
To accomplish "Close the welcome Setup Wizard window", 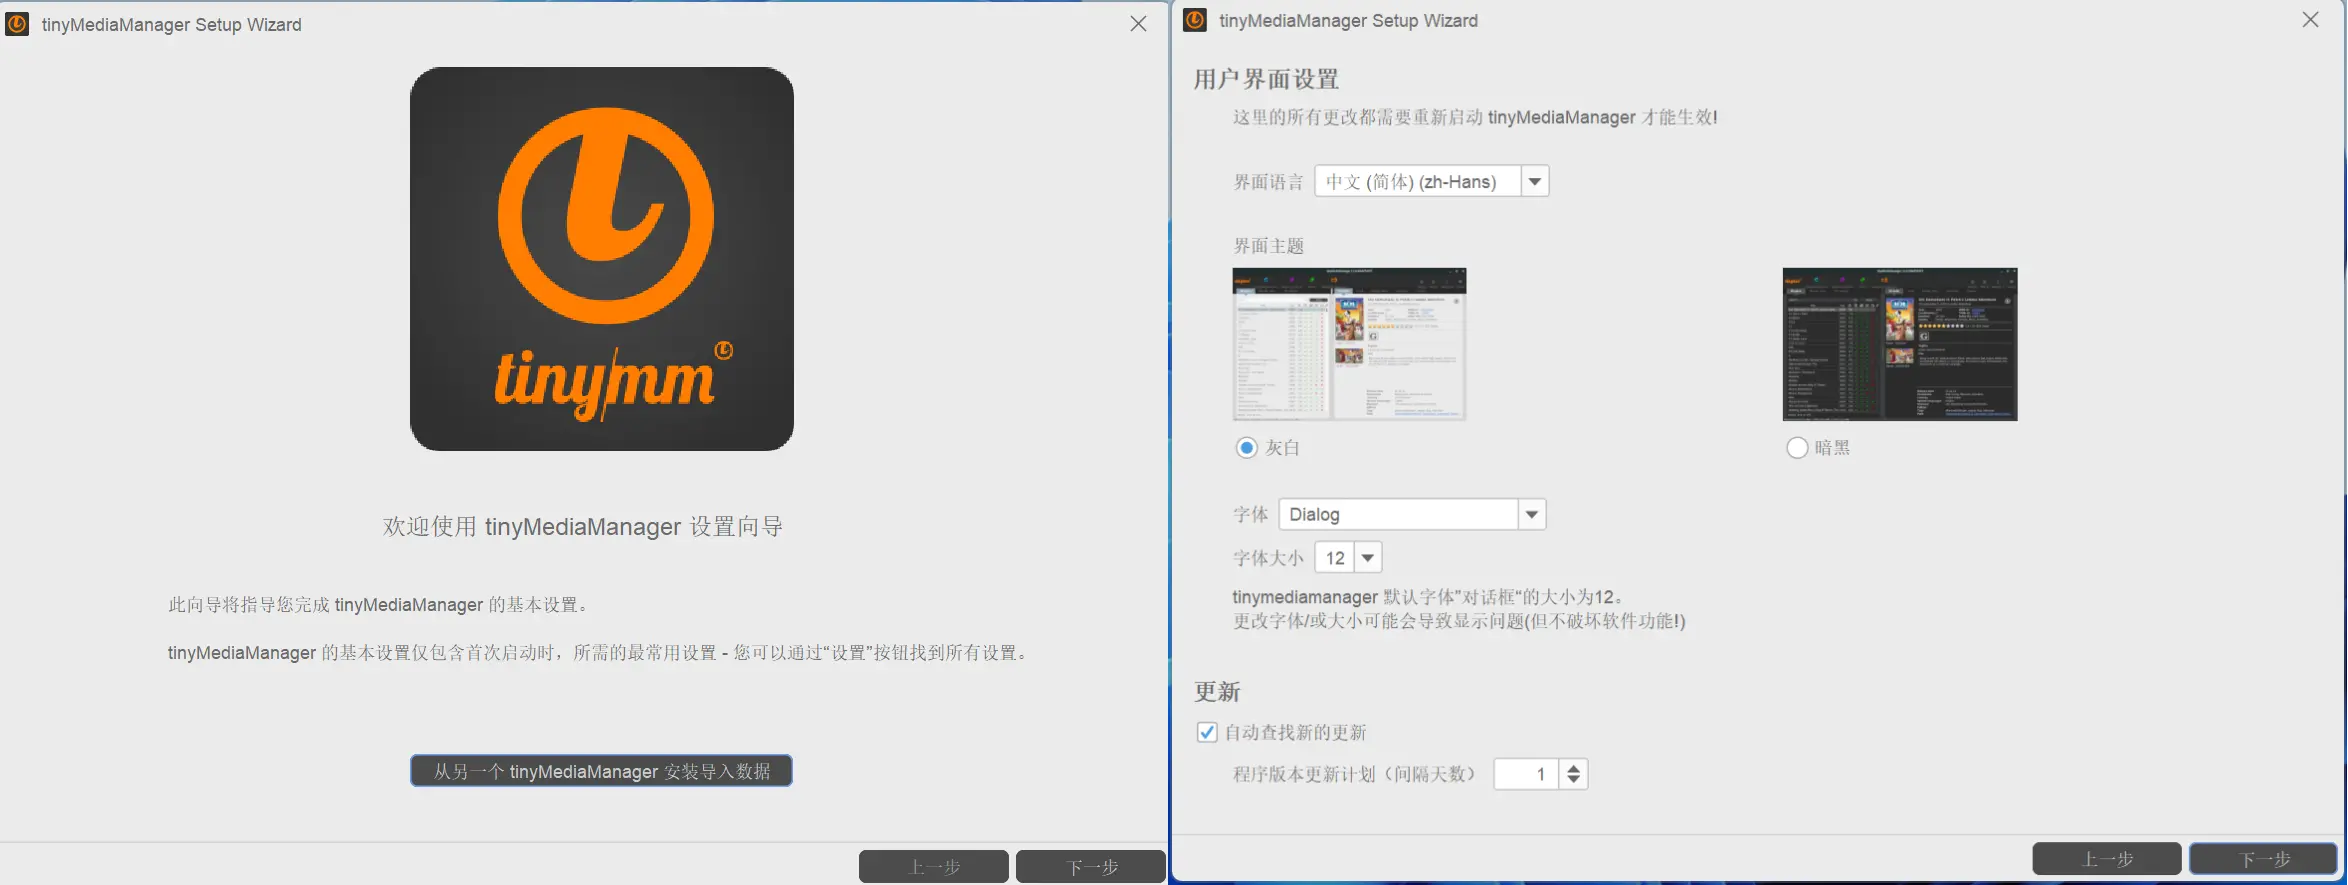I will [1138, 24].
